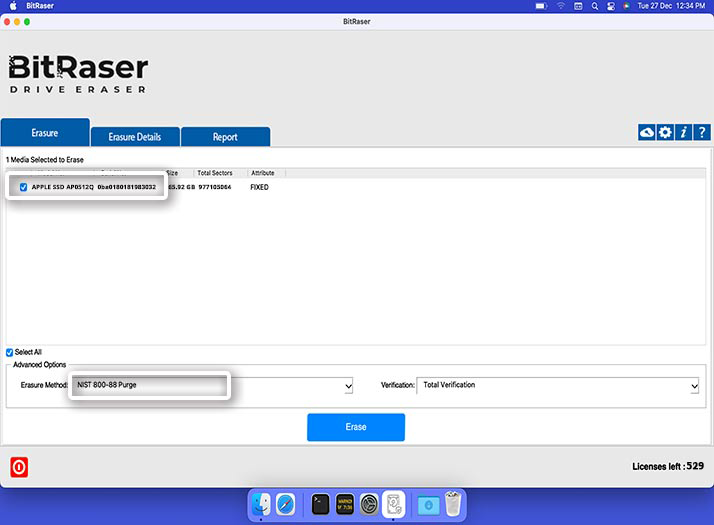This screenshot has width=714, height=525.
Task: Click the Apple menu icon
Action: click(x=13, y=6)
